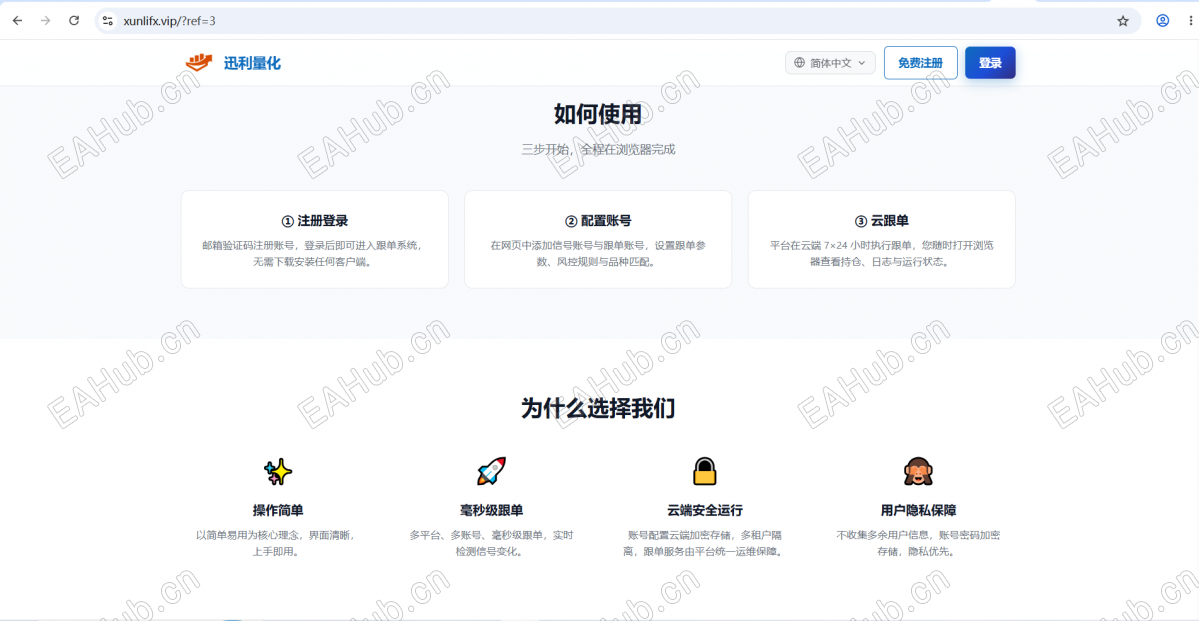Image resolution: width=1199 pixels, height=621 pixels.
Task: Select the ② 配置账号 step card
Action: (598, 239)
